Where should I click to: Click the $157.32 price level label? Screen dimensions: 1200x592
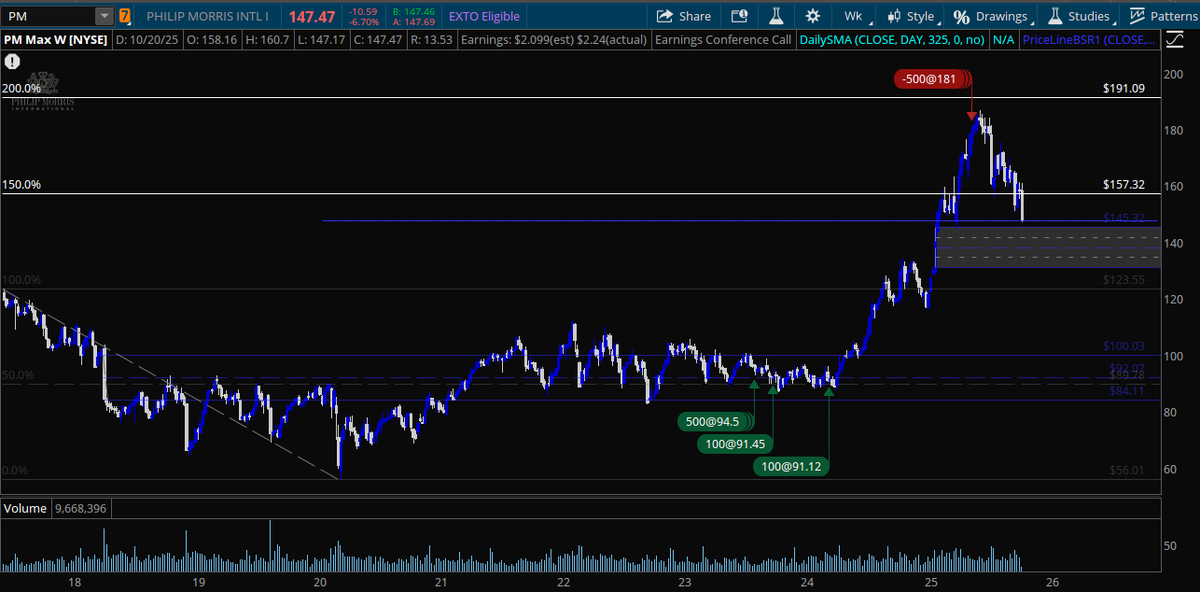1123,185
